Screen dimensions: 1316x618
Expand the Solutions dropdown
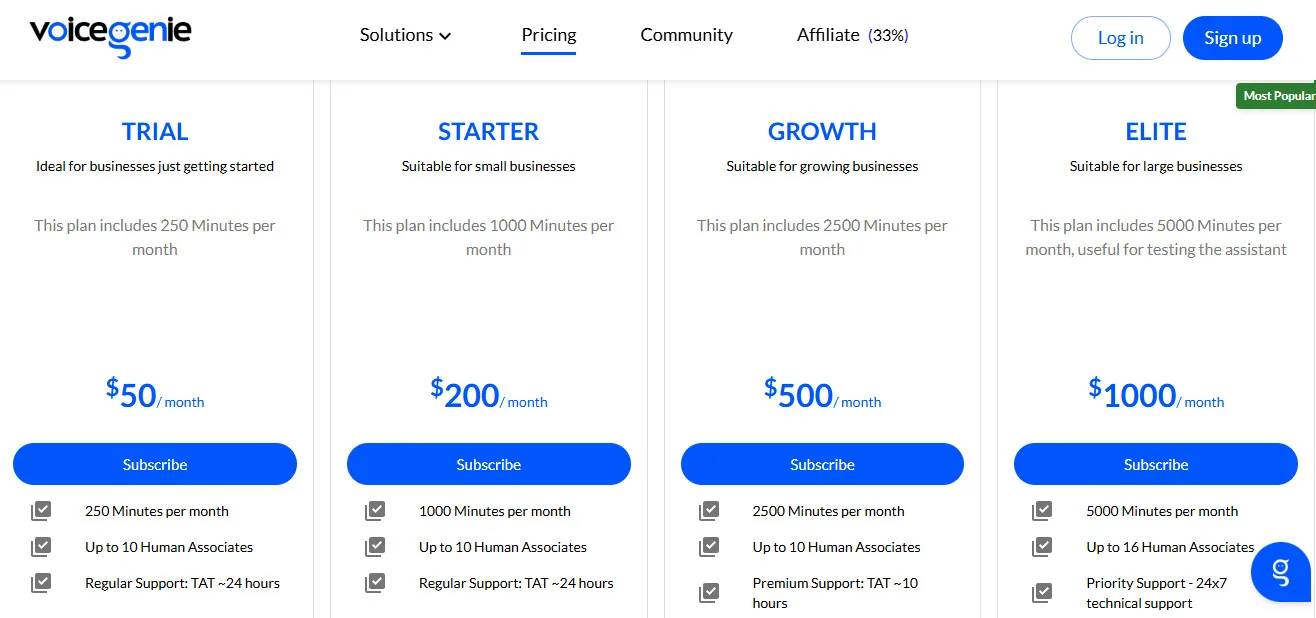(405, 34)
